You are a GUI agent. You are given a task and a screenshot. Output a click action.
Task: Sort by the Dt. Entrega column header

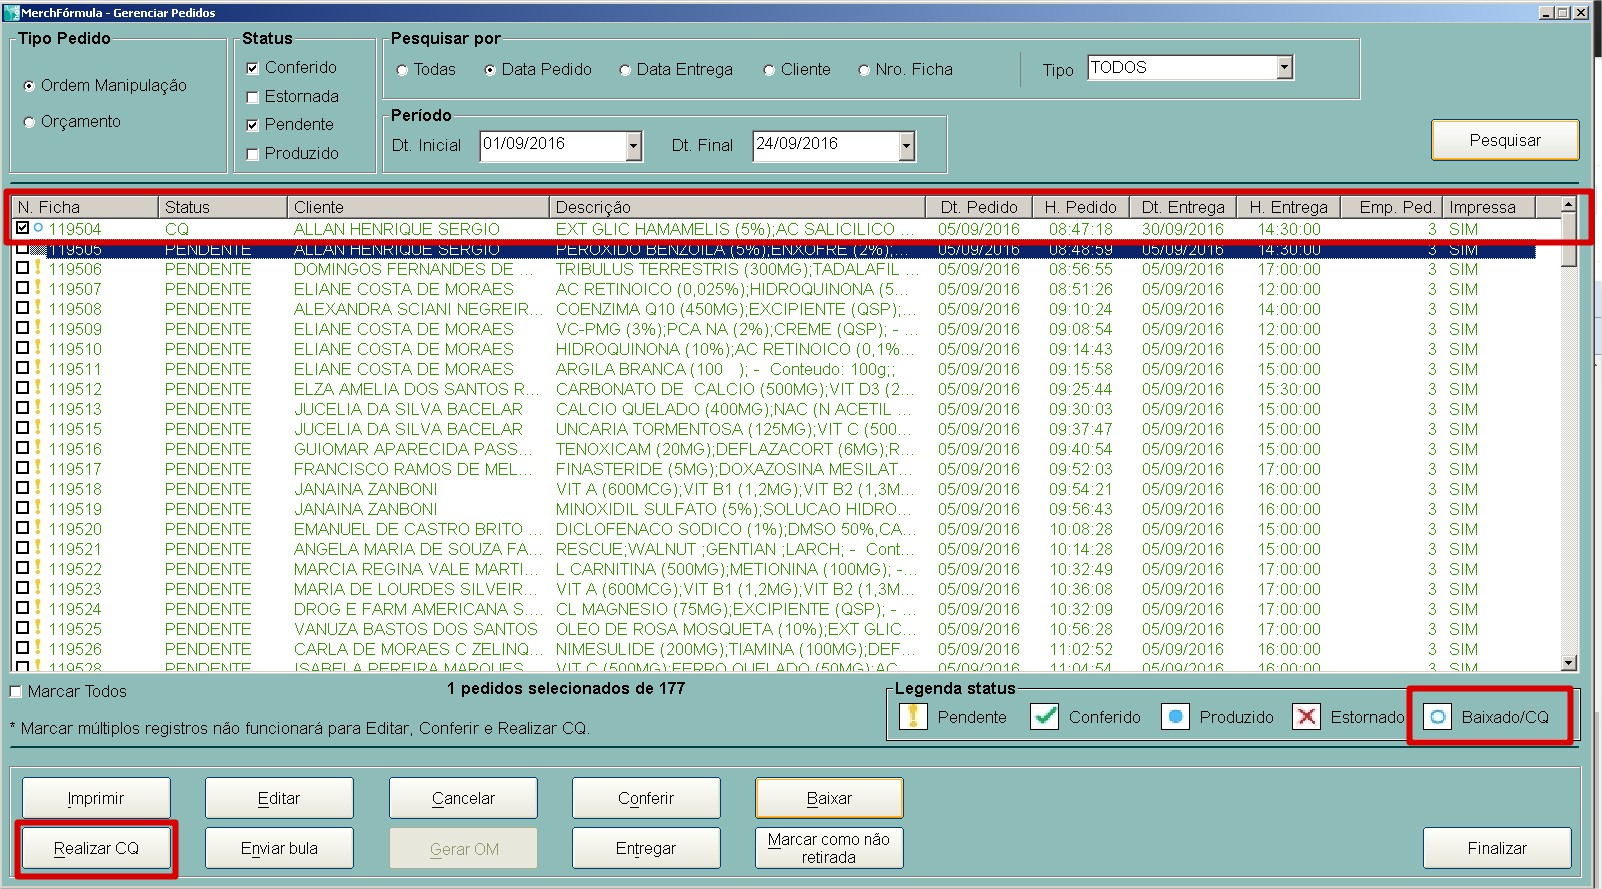tap(1182, 207)
